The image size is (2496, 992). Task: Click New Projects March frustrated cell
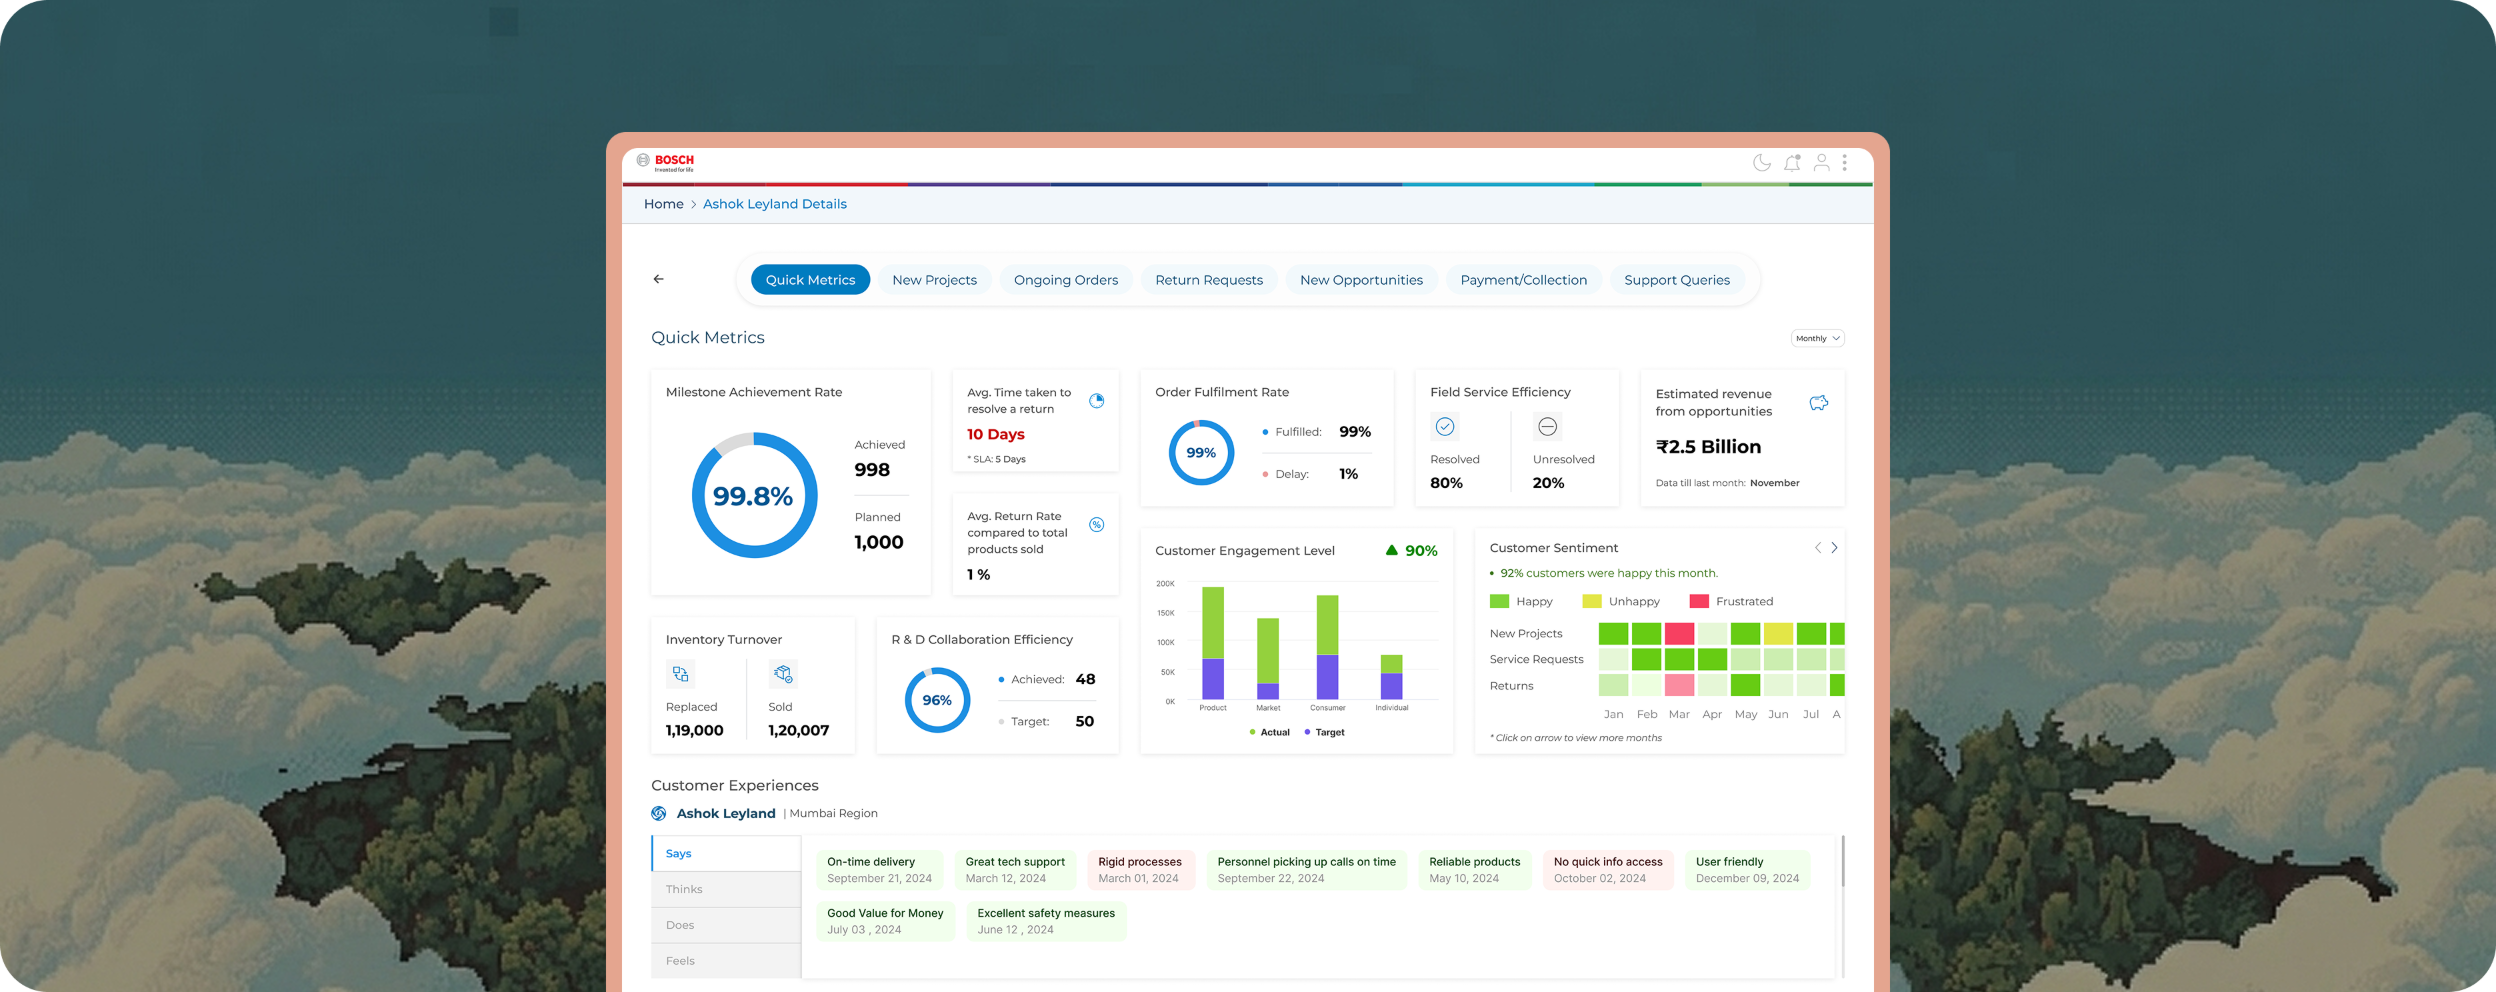[x=1679, y=633]
